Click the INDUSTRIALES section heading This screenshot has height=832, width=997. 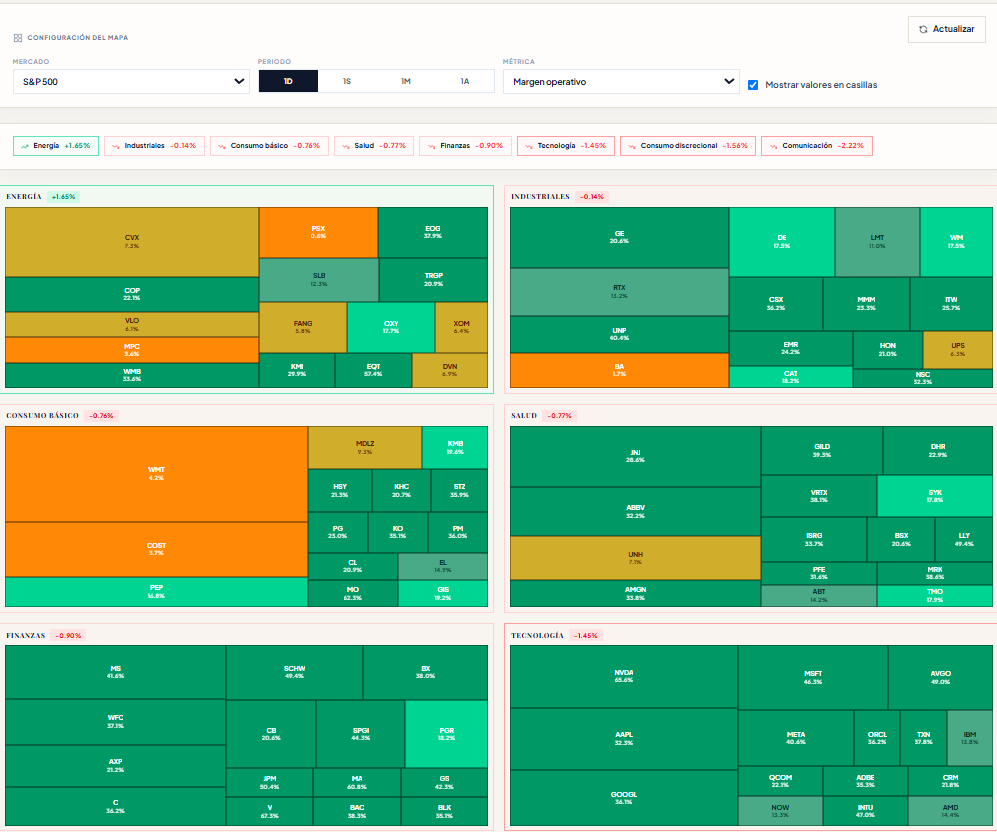coord(540,197)
